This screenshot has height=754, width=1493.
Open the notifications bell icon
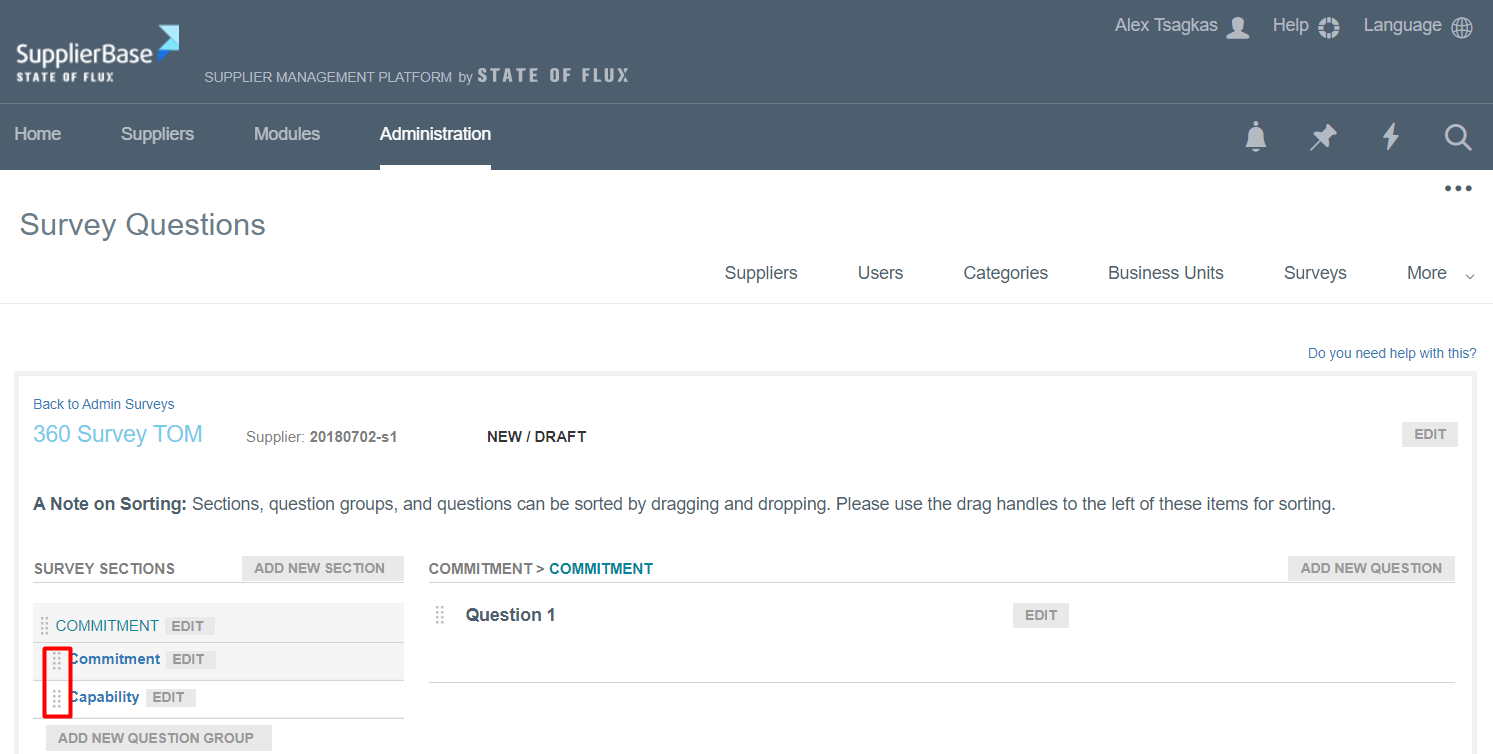tap(1256, 136)
